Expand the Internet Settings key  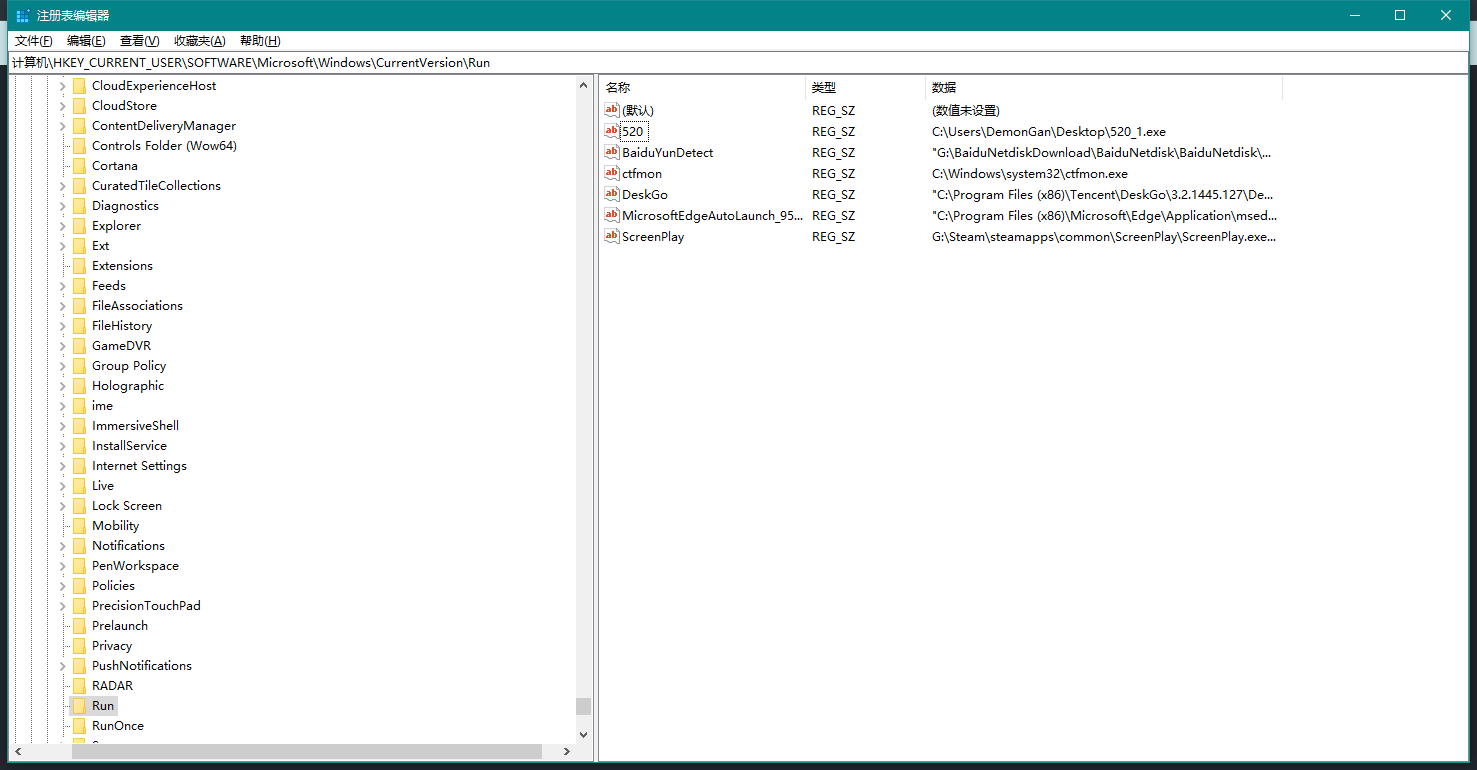[62, 465]
